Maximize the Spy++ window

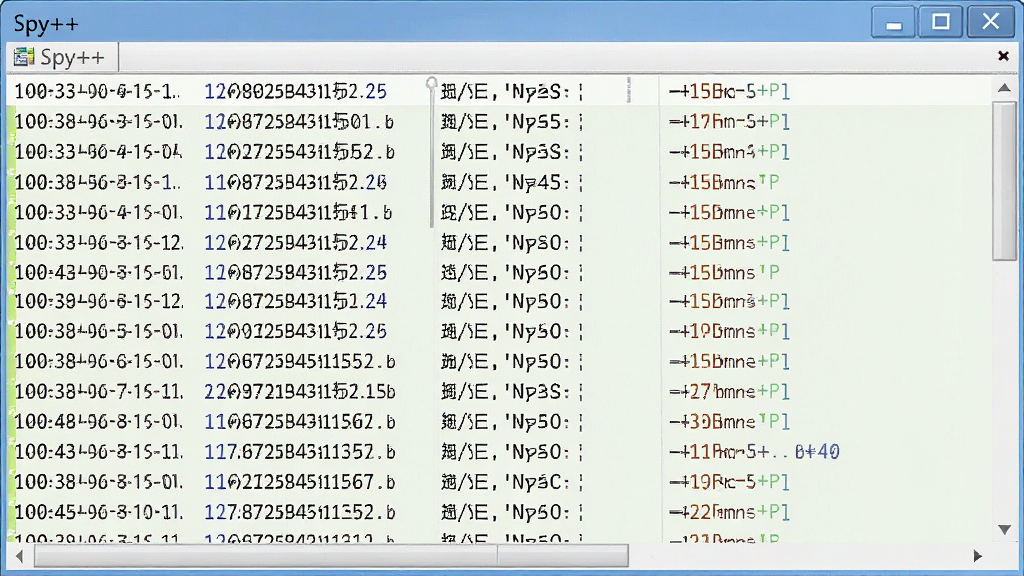(940, 23)
